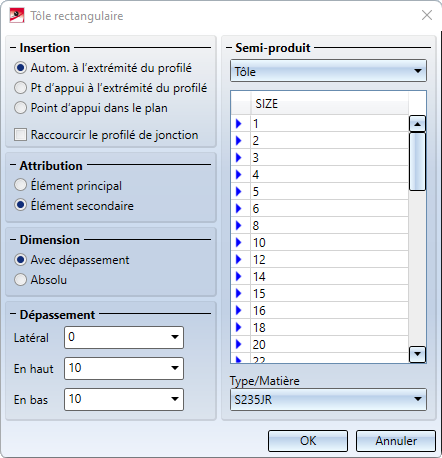Screen dimensions: 442x458
Task: Click the scroll down arrow of size list
Action: tap(417, 354)
